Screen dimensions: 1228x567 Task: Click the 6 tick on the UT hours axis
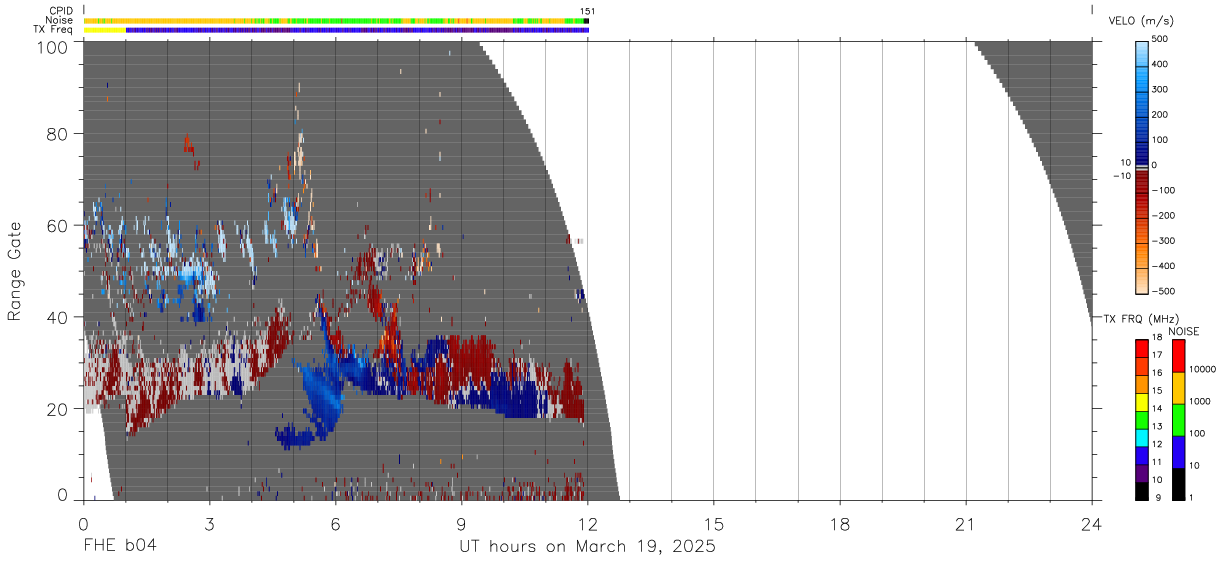click(x=335, y=524)
